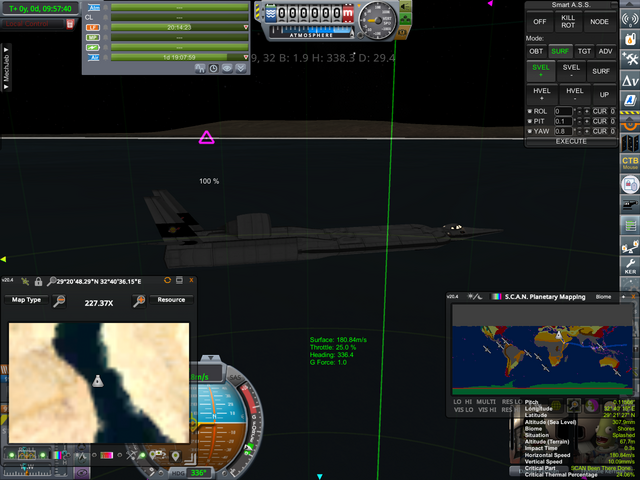Open the RemoteTech antenna toolbar icon

tap(630, 19)
